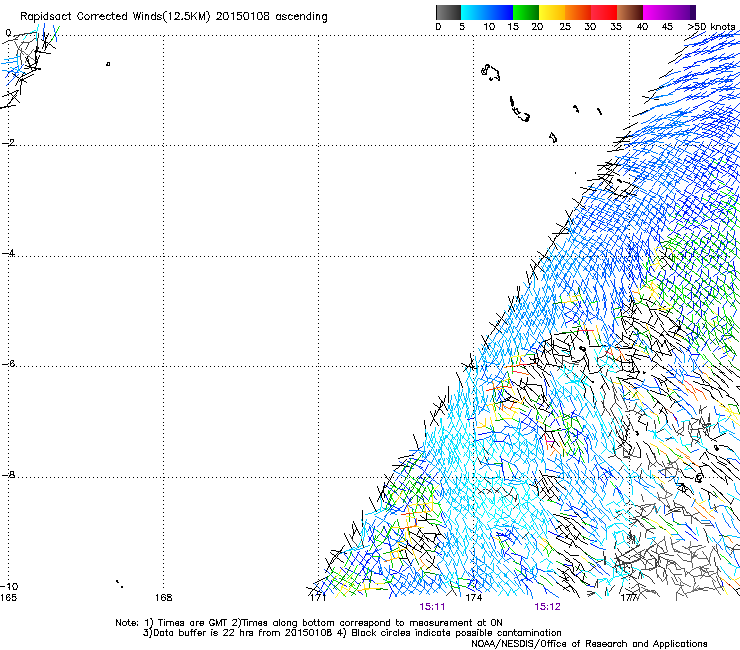Image resolution: width=740 pixels, height=650 pixels.
Task: Click the orange 25-30 knots color swatch
Action: (x=578, y=12)
